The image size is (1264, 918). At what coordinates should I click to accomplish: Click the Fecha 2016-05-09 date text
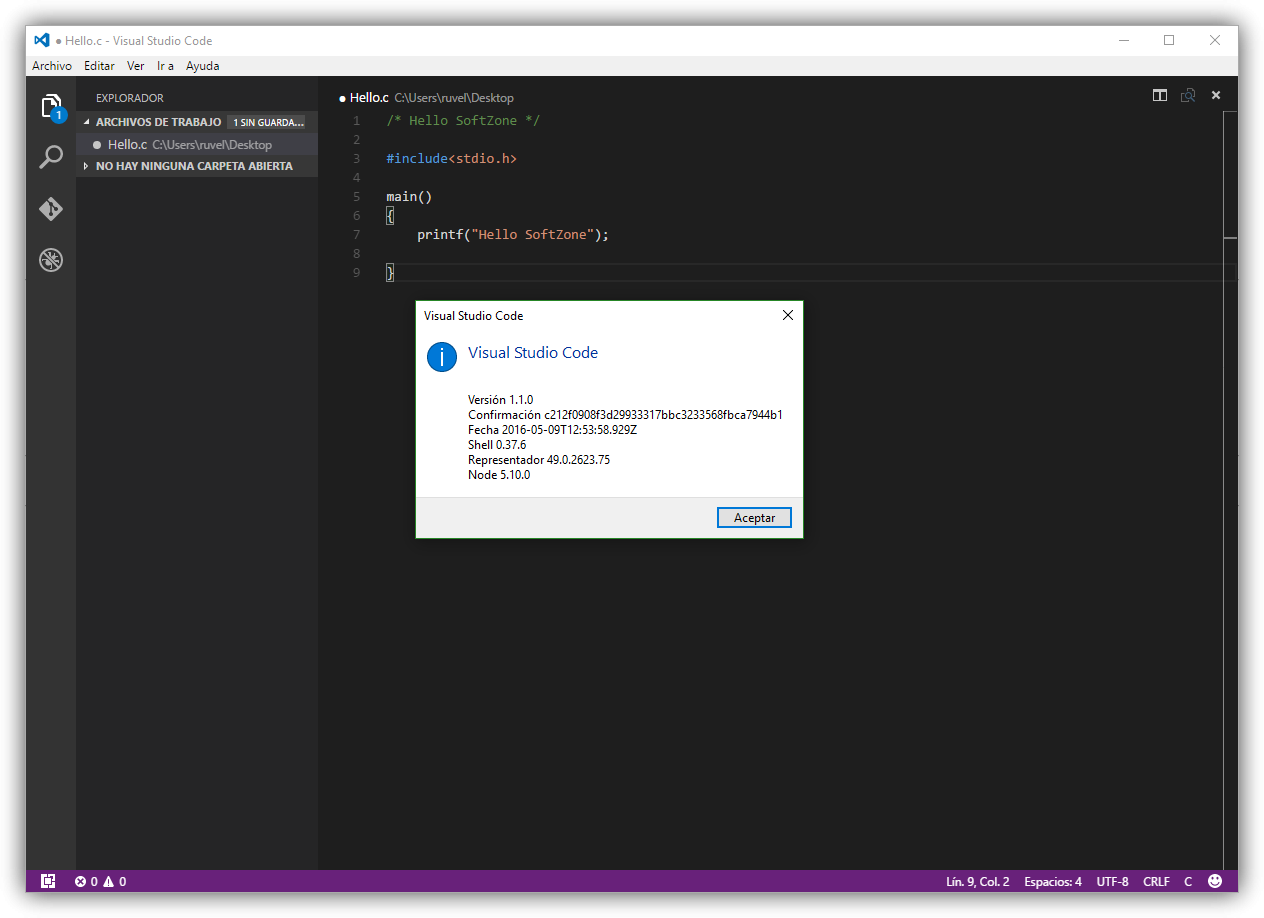(x=552, y=429)
